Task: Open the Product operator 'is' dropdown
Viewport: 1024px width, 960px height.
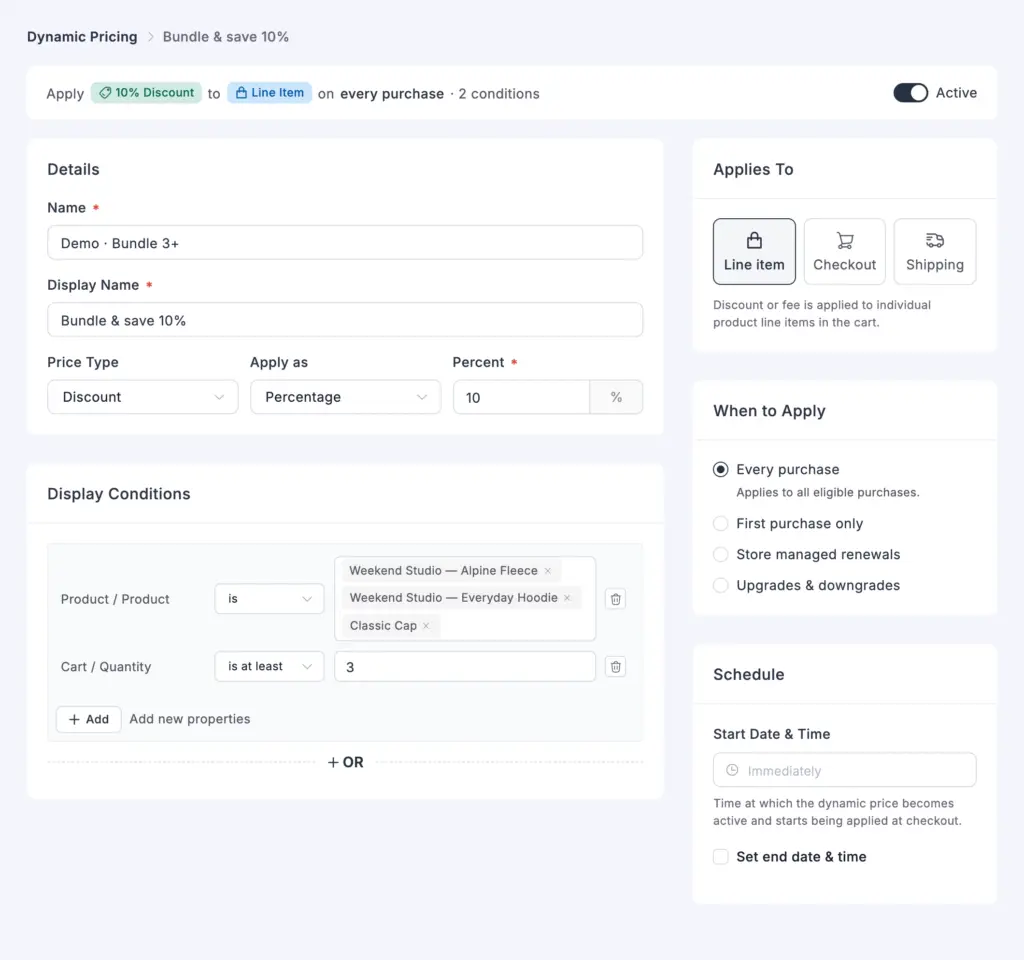Action: [x=269, y=599]
